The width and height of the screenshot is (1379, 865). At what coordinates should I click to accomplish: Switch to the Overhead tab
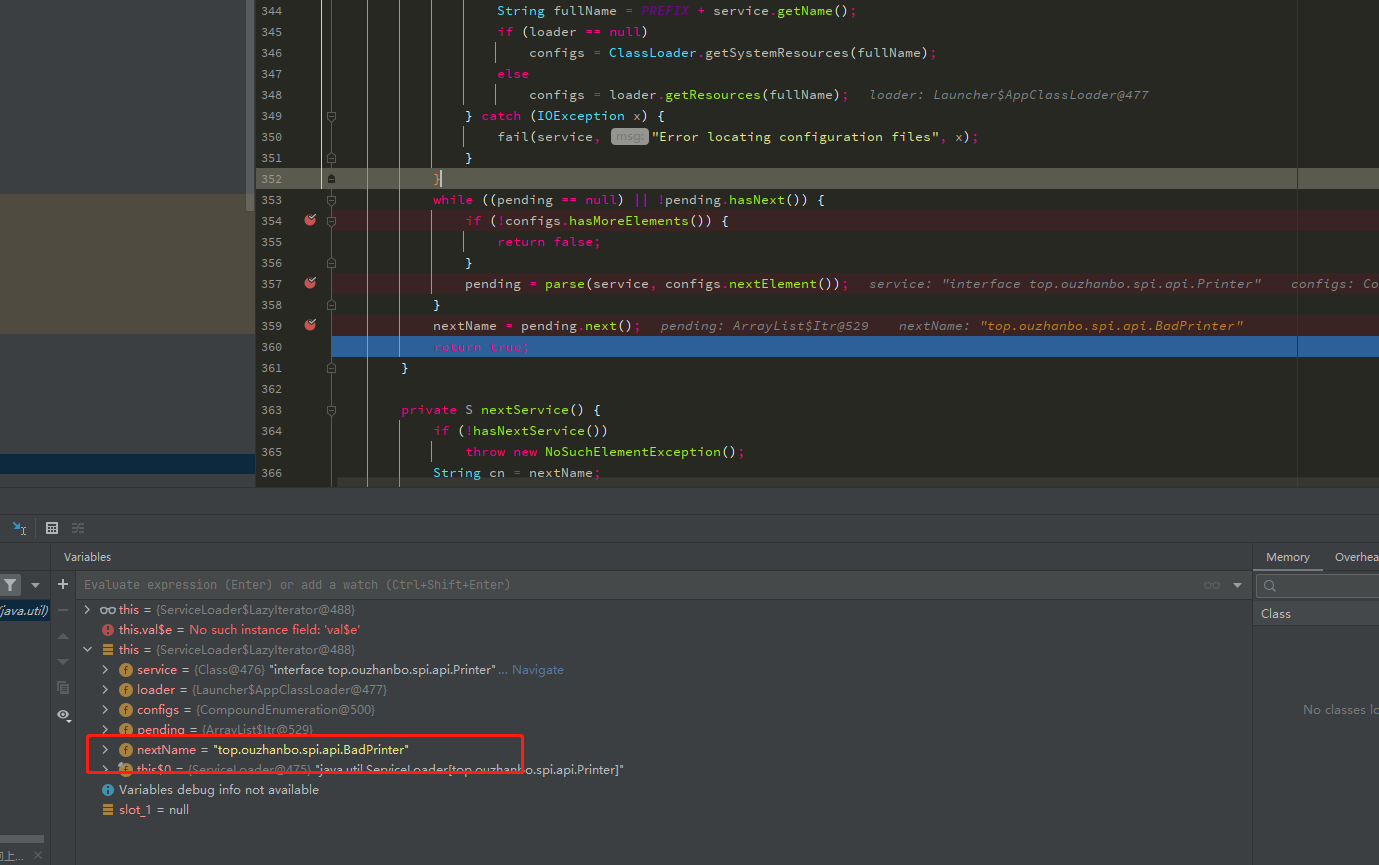(x=1356, y=557)
